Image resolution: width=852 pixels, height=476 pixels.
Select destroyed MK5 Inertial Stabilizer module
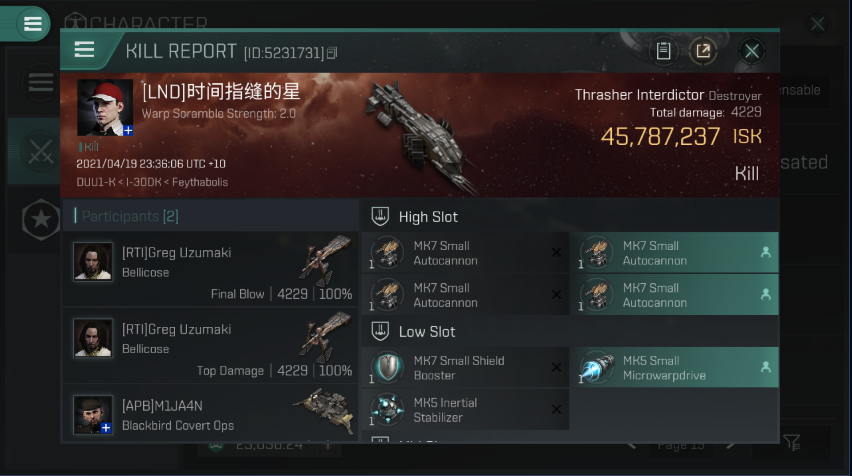coord(466,410)
